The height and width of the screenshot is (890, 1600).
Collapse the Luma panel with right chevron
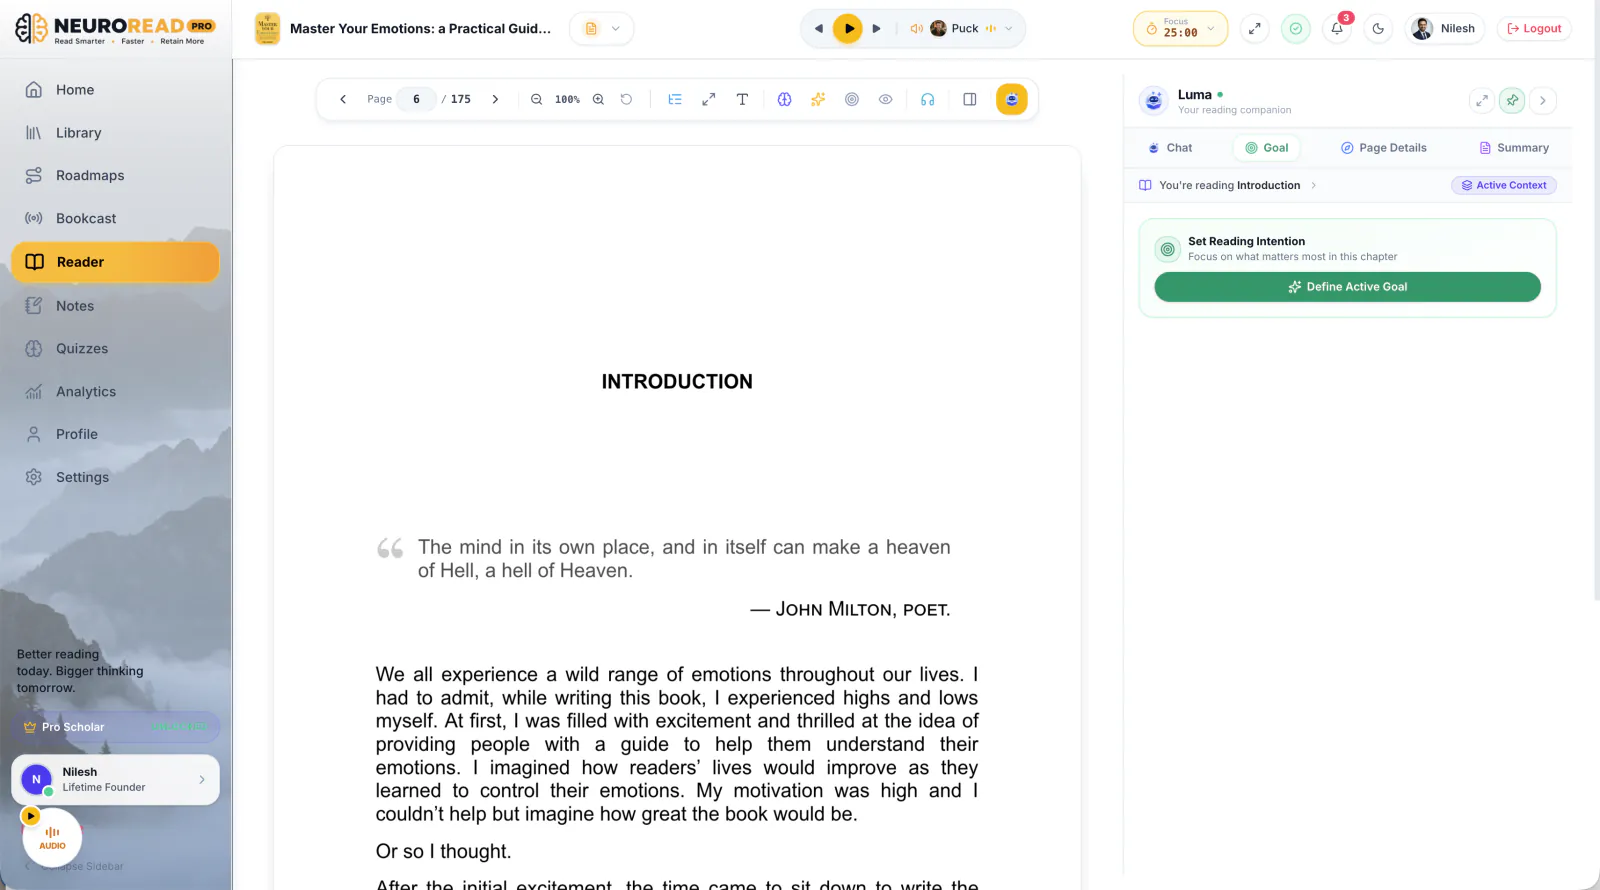pyautogui.click(x=1543, y=100)
